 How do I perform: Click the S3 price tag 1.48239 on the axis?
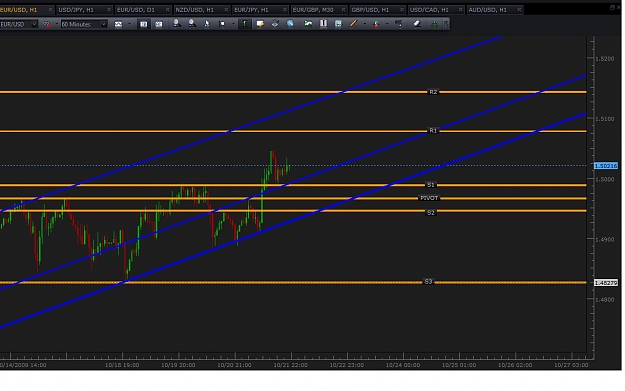[605, 283]
